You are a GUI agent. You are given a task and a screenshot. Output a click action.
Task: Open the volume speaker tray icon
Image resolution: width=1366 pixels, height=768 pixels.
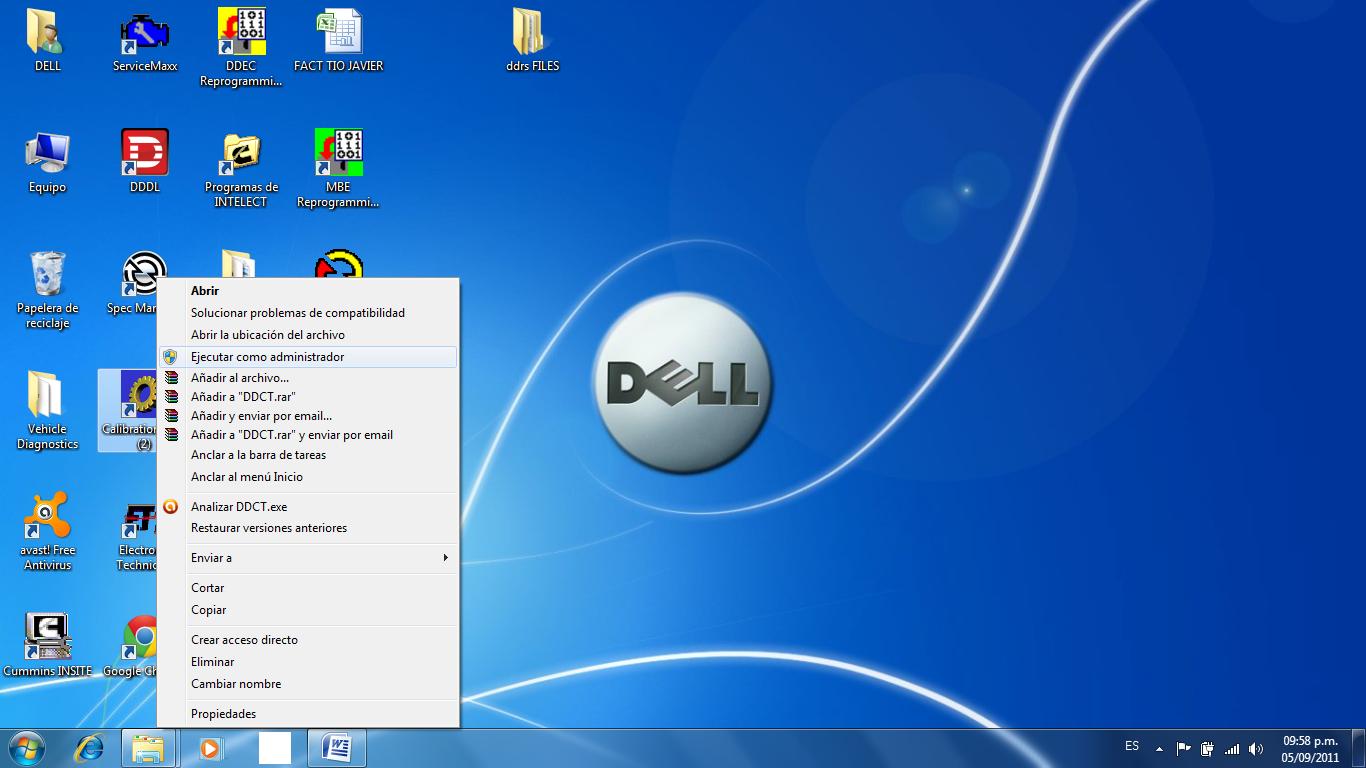tap(1256, 749)
